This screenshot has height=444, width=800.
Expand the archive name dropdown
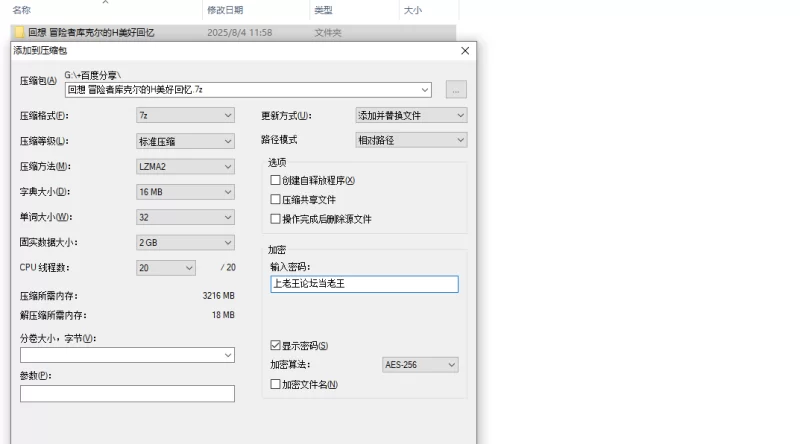click(x=424, y=90)
